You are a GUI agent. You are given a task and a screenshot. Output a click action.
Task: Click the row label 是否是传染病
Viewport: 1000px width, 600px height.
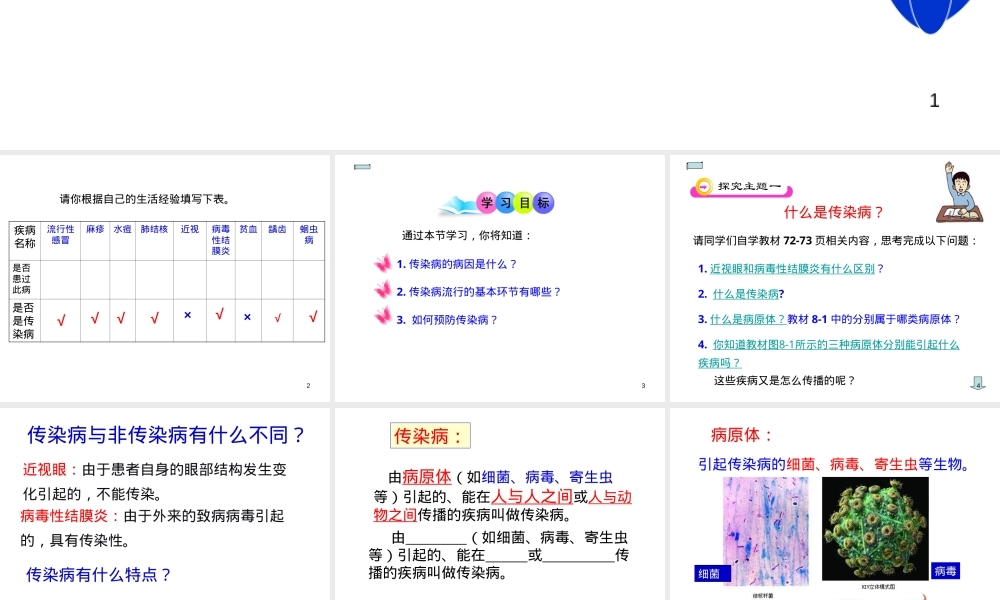pyautogui.click(x=24, y=321)
